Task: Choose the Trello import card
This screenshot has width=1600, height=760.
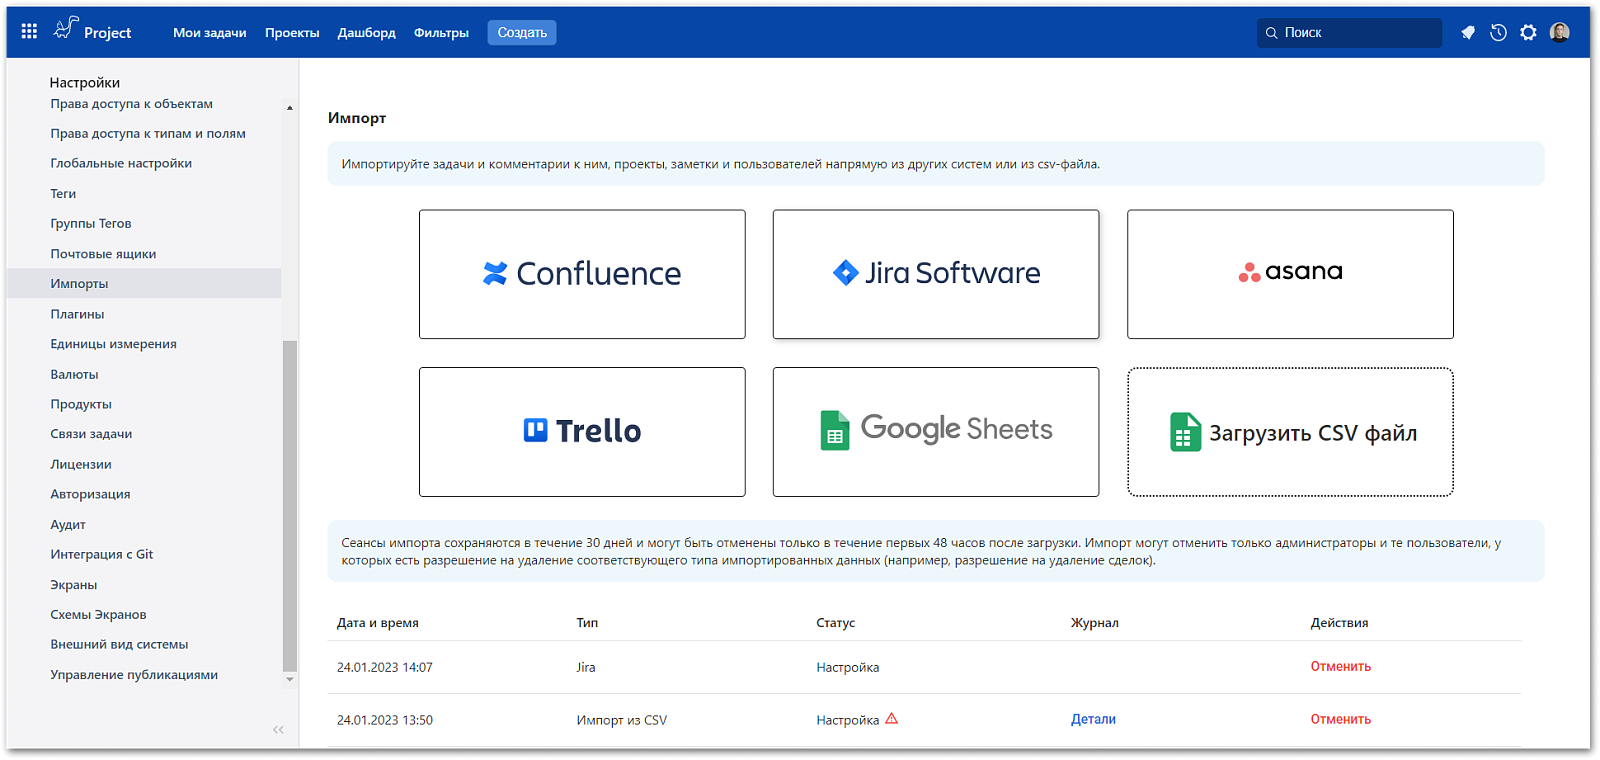Action: click(x=582, y=432)
